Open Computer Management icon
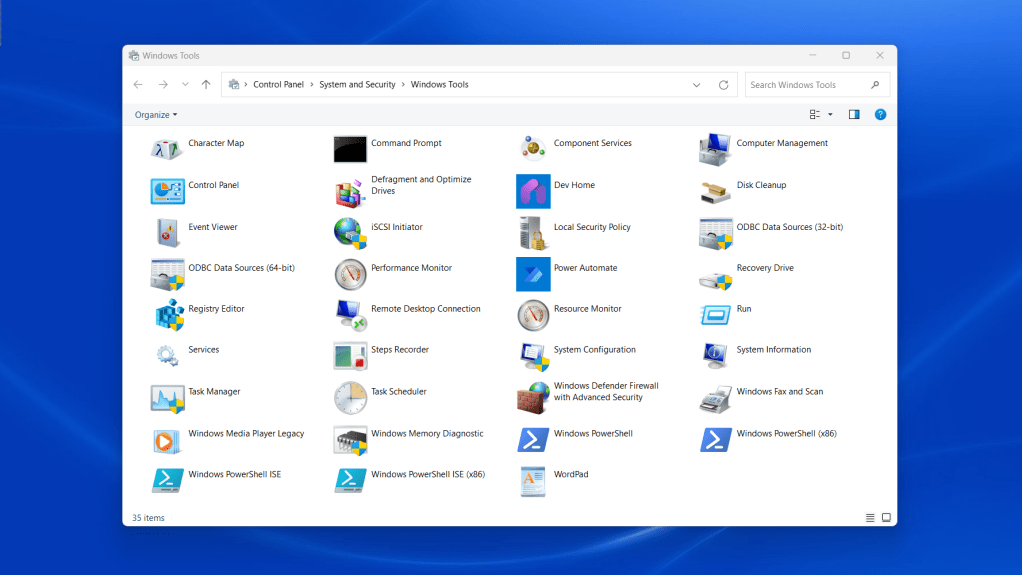The width and height of the screenshot is (1022, 575). tap(715, 149)
